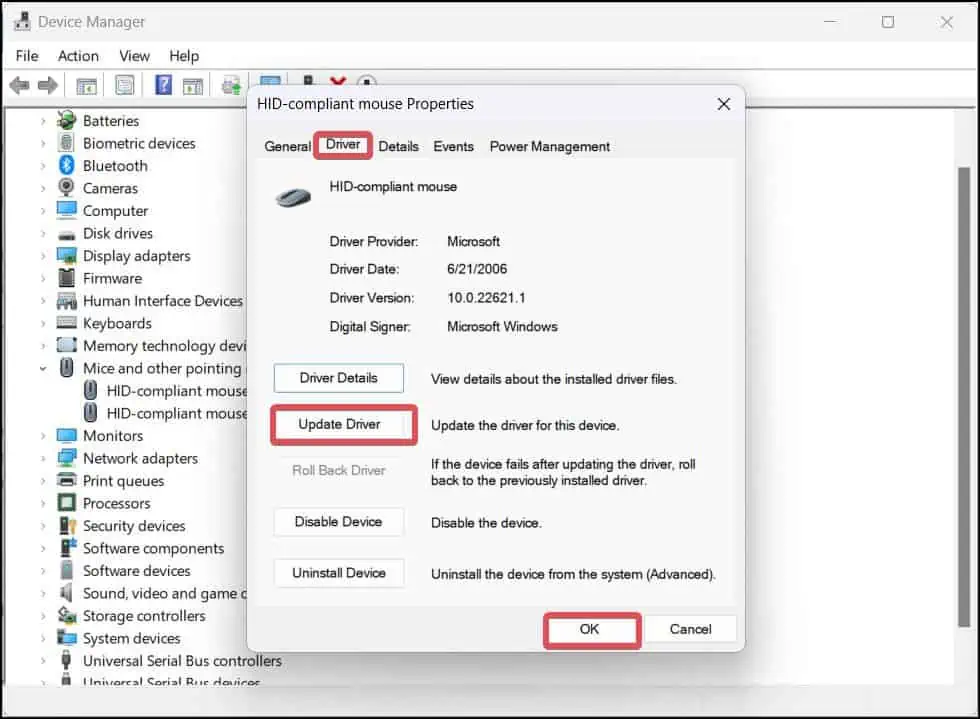The image size is (980, 719).
Task: Collapse the Mice and other pointing devices node
Action: (x=43, y=368)
